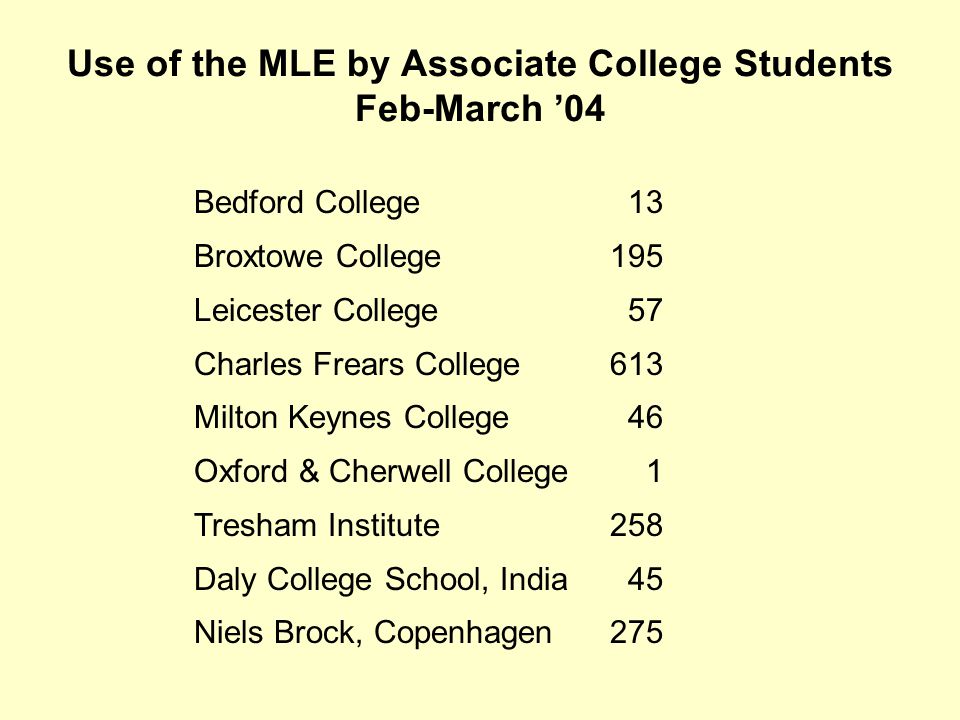Image resolution: width=960 pixels, height=720 pixels.
Task: Click the number 275 for Niels Brock
Action: [x=636, y=632]
